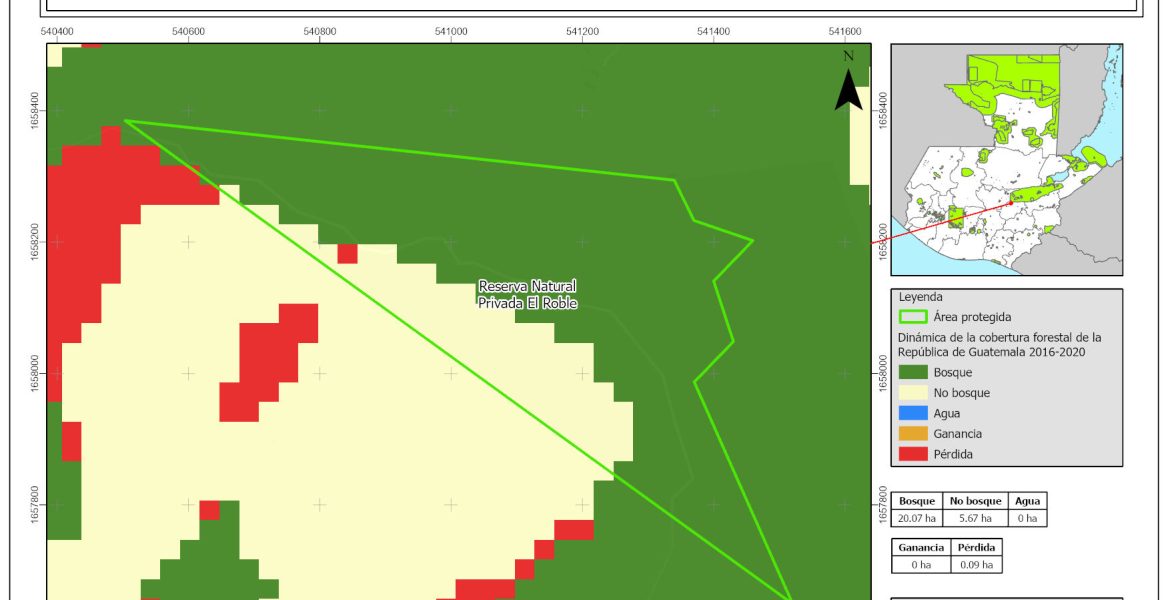The width and height of the screenshot is (1170, 600).
Task: Select the red location marker on inset map
Action: [1010, 202]
